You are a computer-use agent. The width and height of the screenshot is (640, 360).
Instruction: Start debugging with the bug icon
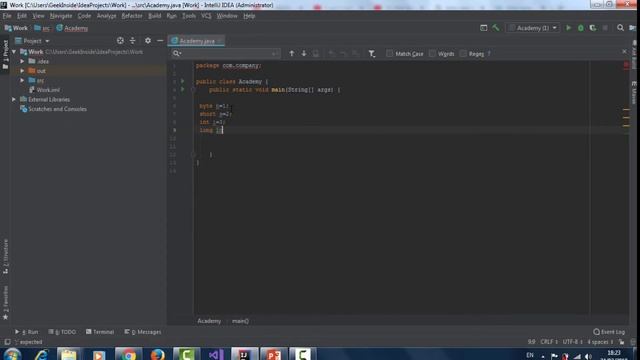(580, 28)
